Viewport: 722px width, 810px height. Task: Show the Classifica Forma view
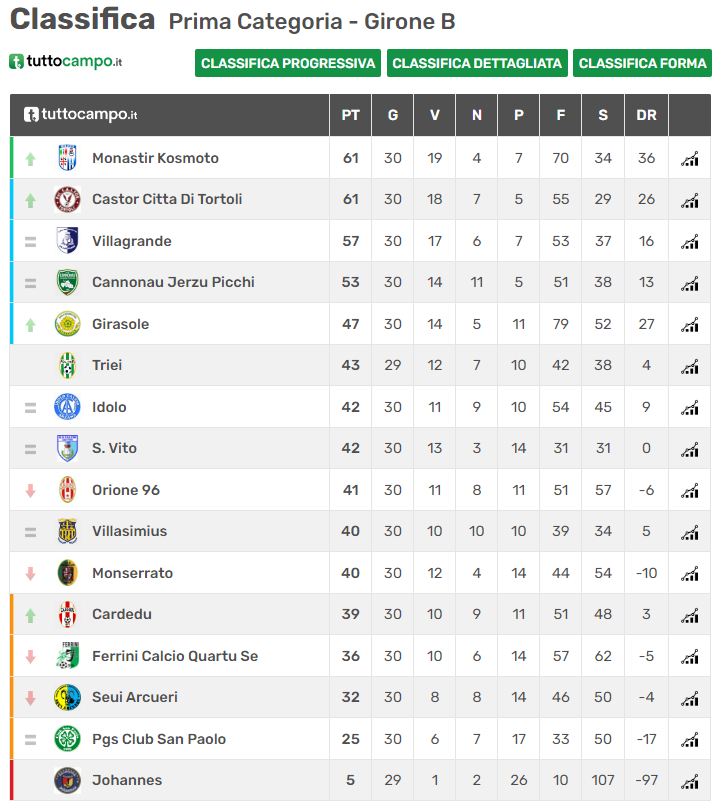point(642,63)
